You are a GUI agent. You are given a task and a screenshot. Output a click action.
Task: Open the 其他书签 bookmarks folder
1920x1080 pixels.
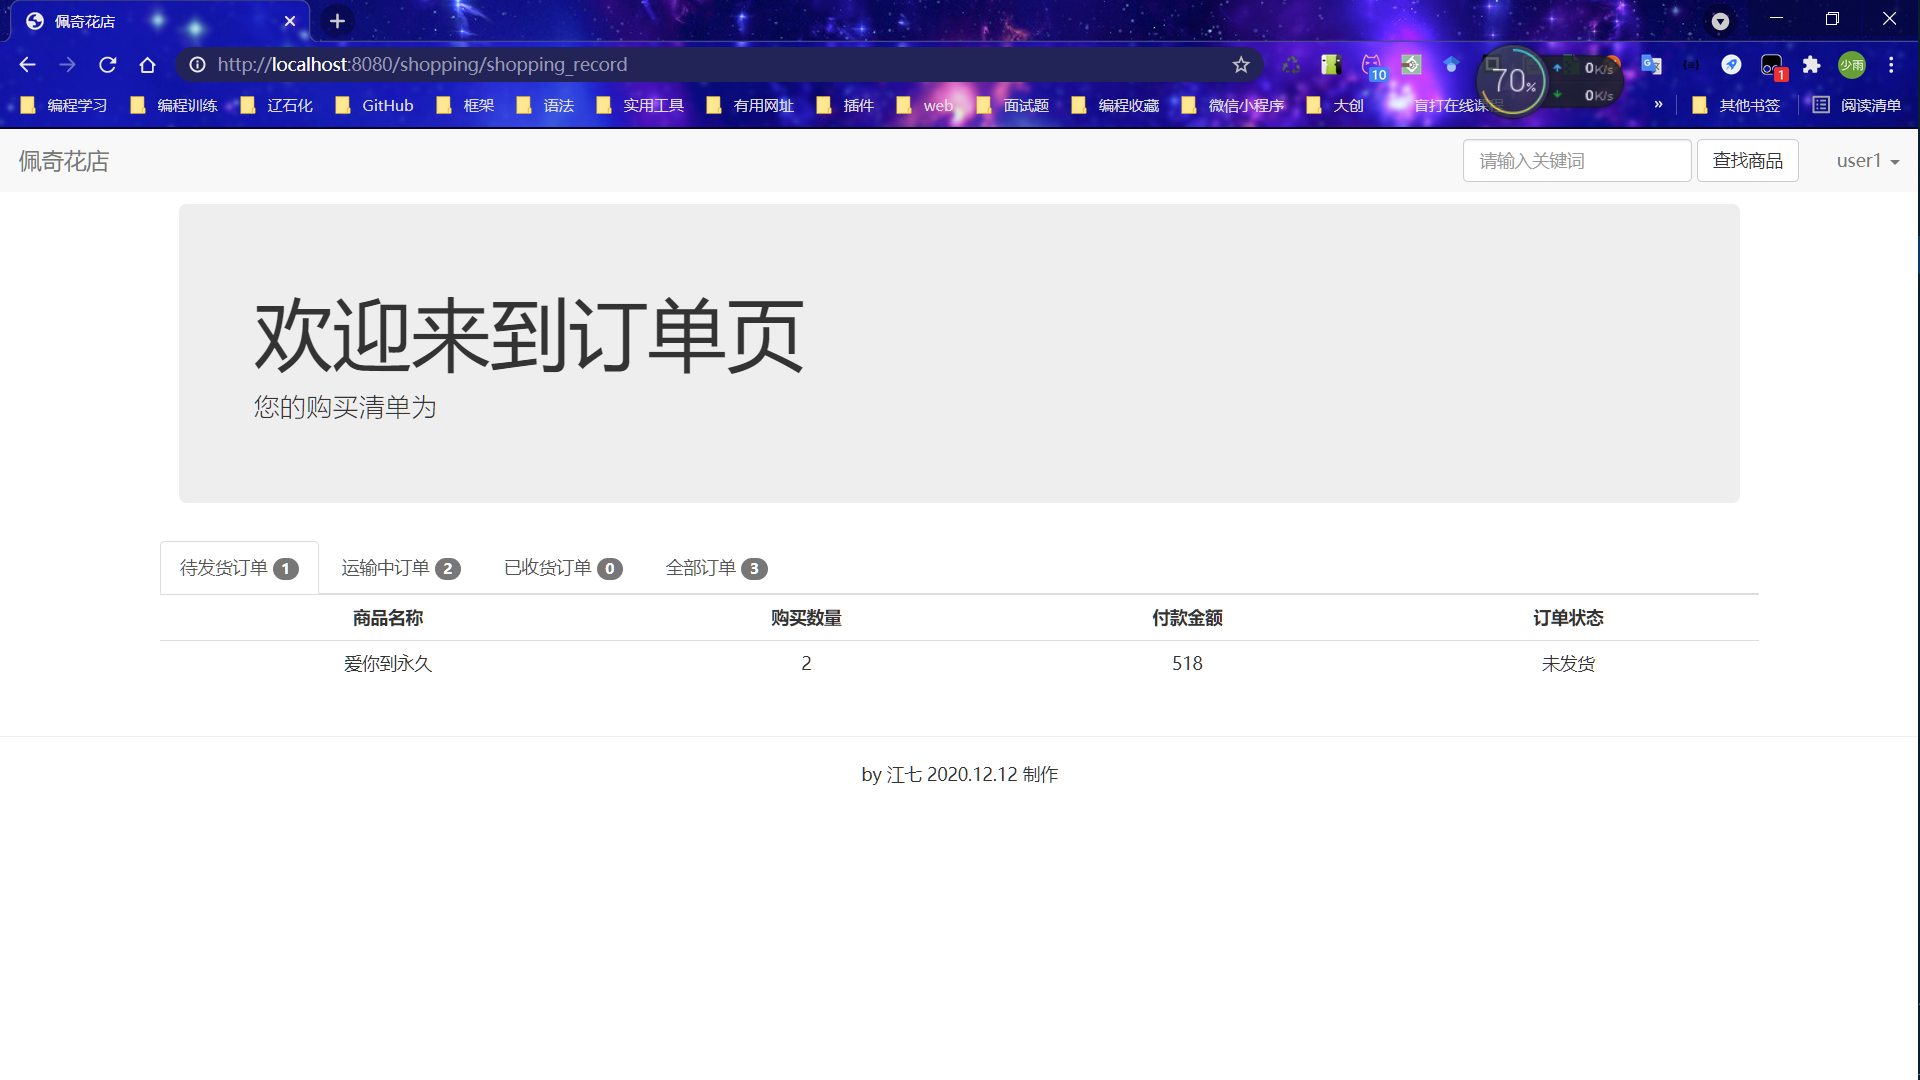(x=1737, y=105)
